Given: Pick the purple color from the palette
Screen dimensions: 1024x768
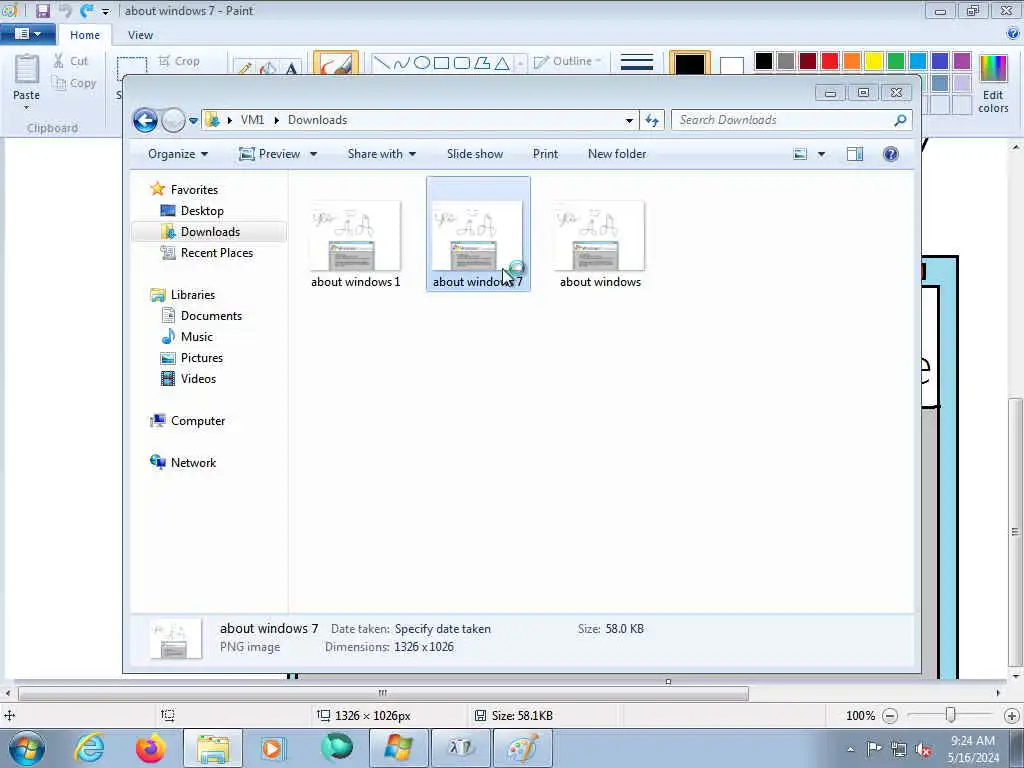Looking at the screenshot, I should coord(962,61).
